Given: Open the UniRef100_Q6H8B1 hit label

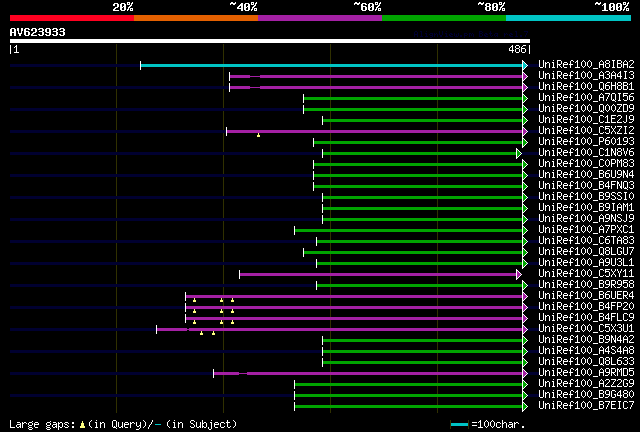Looking at the screenshot, I should (586, 87).
